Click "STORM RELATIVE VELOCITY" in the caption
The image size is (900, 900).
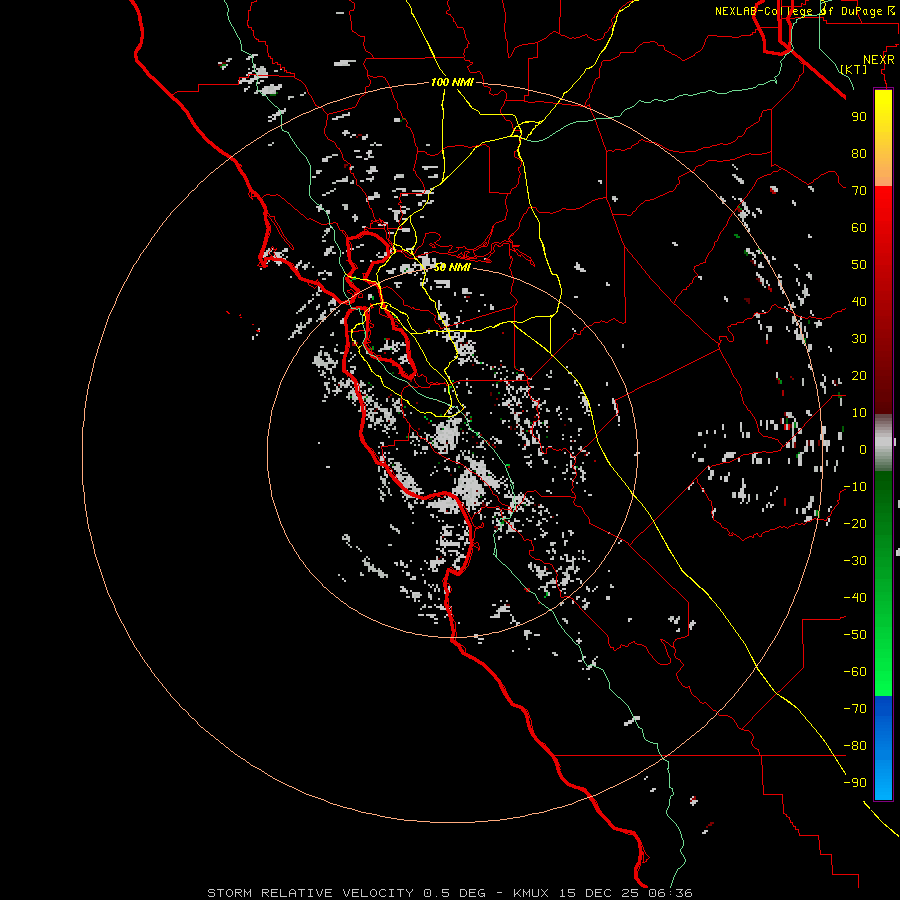(x=310, y=893)
